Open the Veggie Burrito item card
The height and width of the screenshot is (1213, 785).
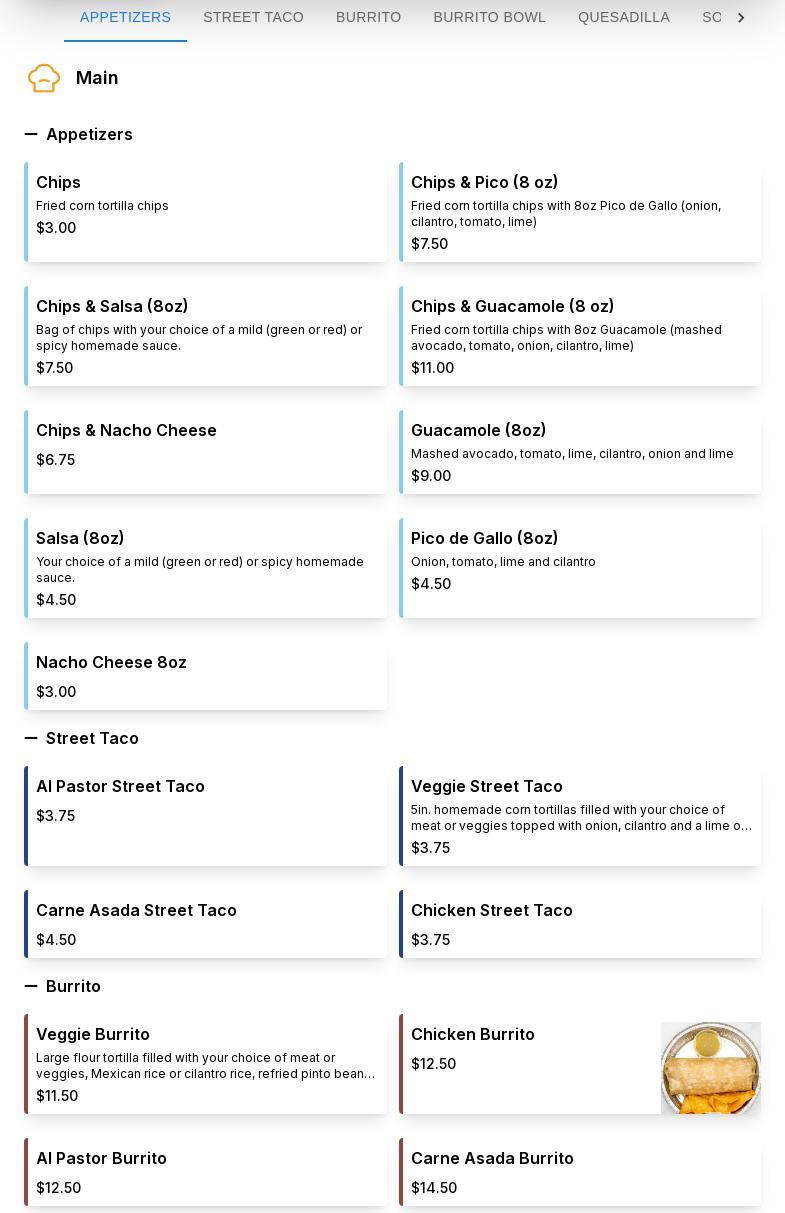tap(206, 1064)
